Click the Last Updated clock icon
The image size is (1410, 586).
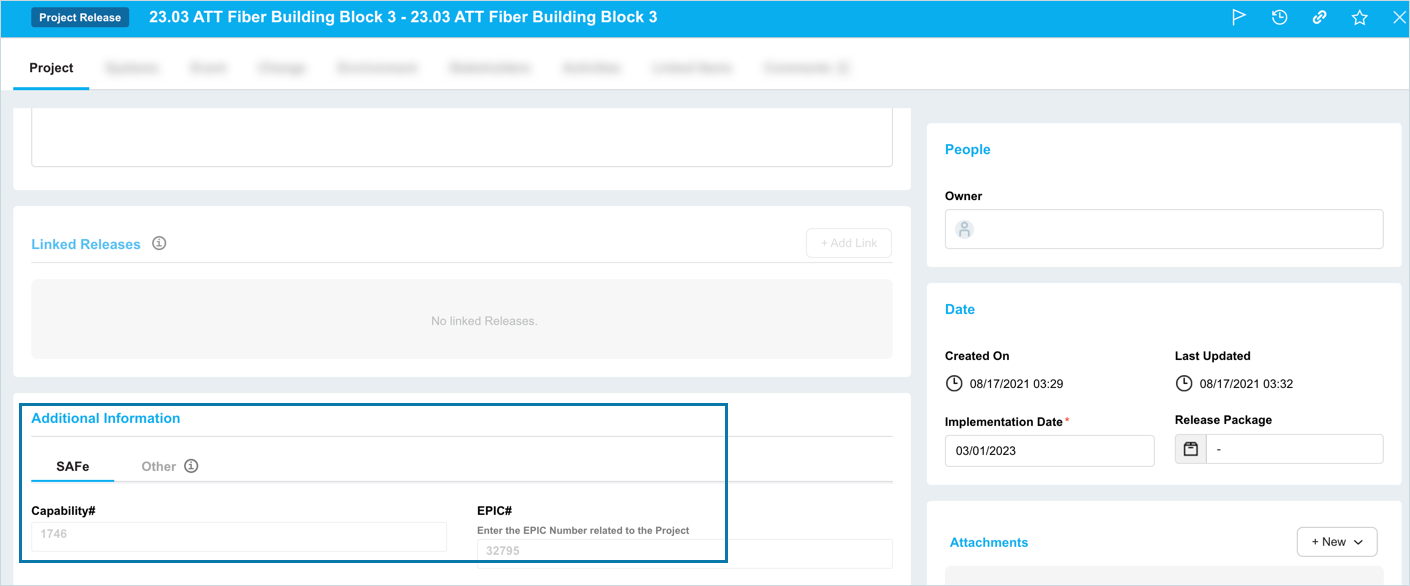[x=1184, y=383]
